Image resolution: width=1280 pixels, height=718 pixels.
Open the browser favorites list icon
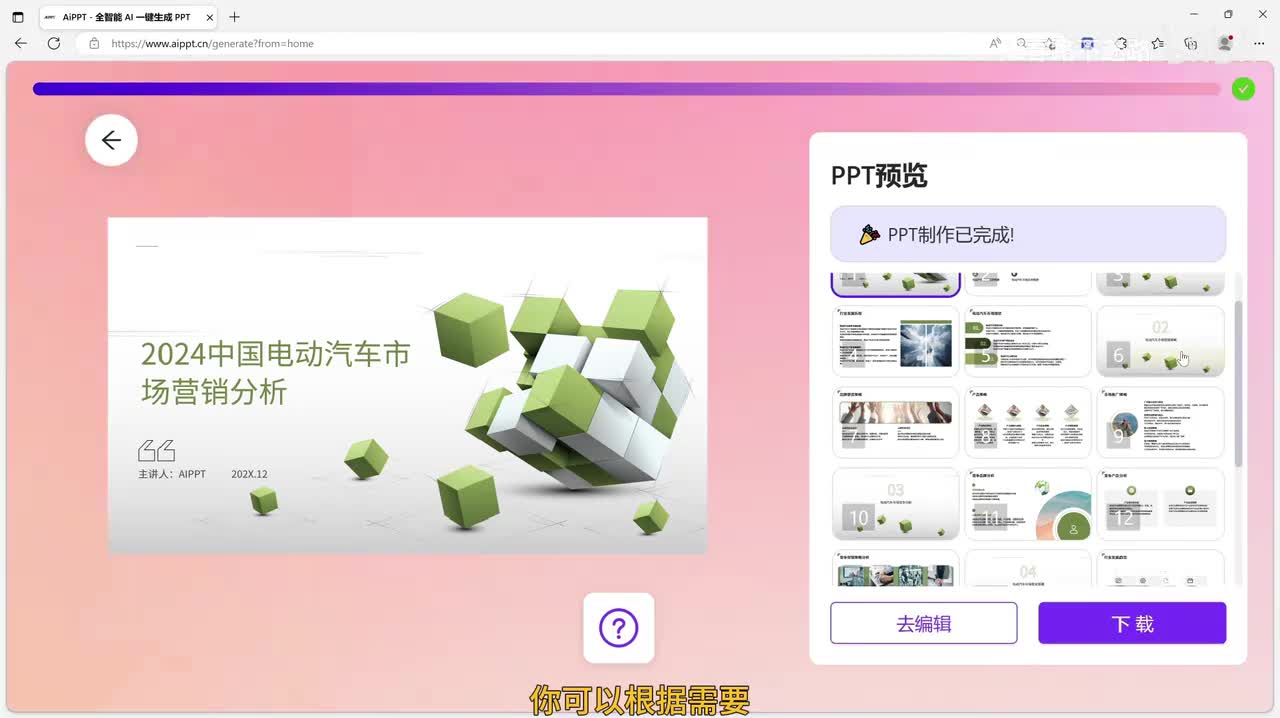pos(1157,43)
